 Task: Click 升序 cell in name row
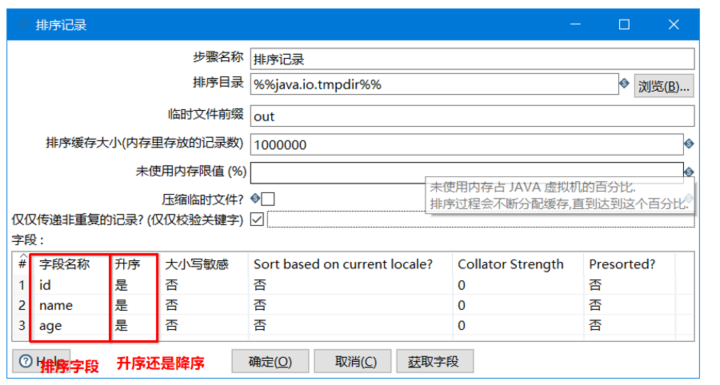134,305
